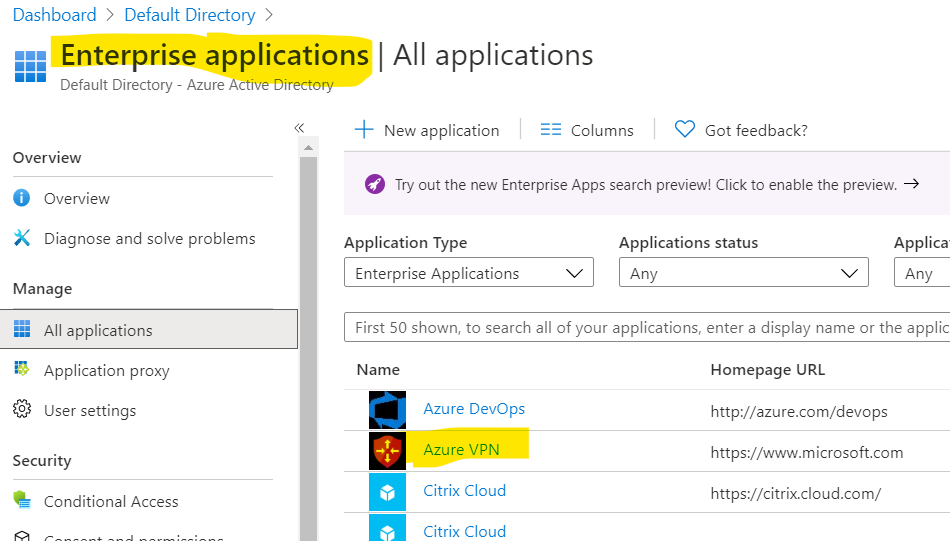The width and height of the screenshot is (950, 541).
Task: Click Got feedback? button
Action: pos(741,130)
